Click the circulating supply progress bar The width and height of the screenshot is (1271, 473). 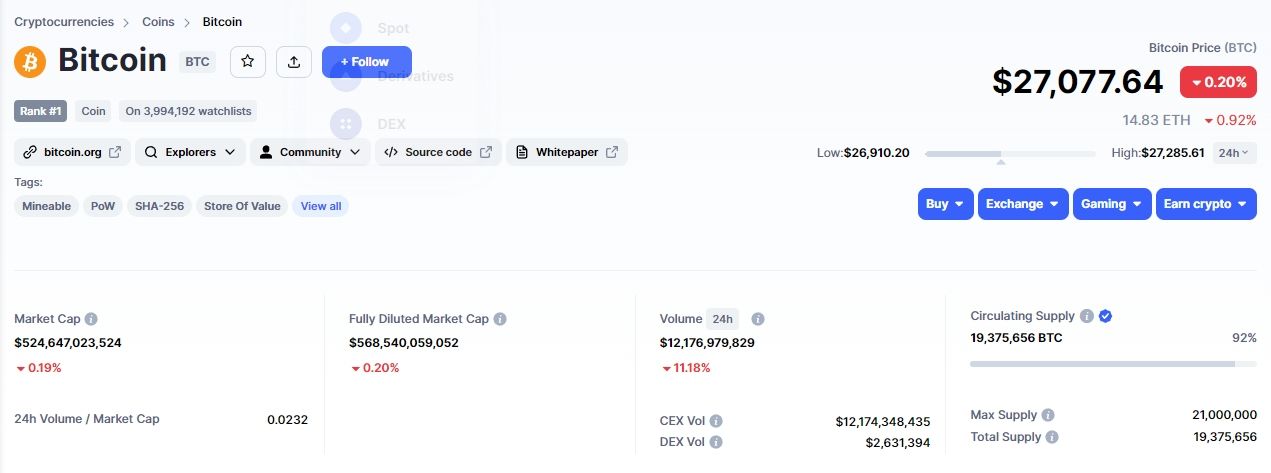(1113, 364)
